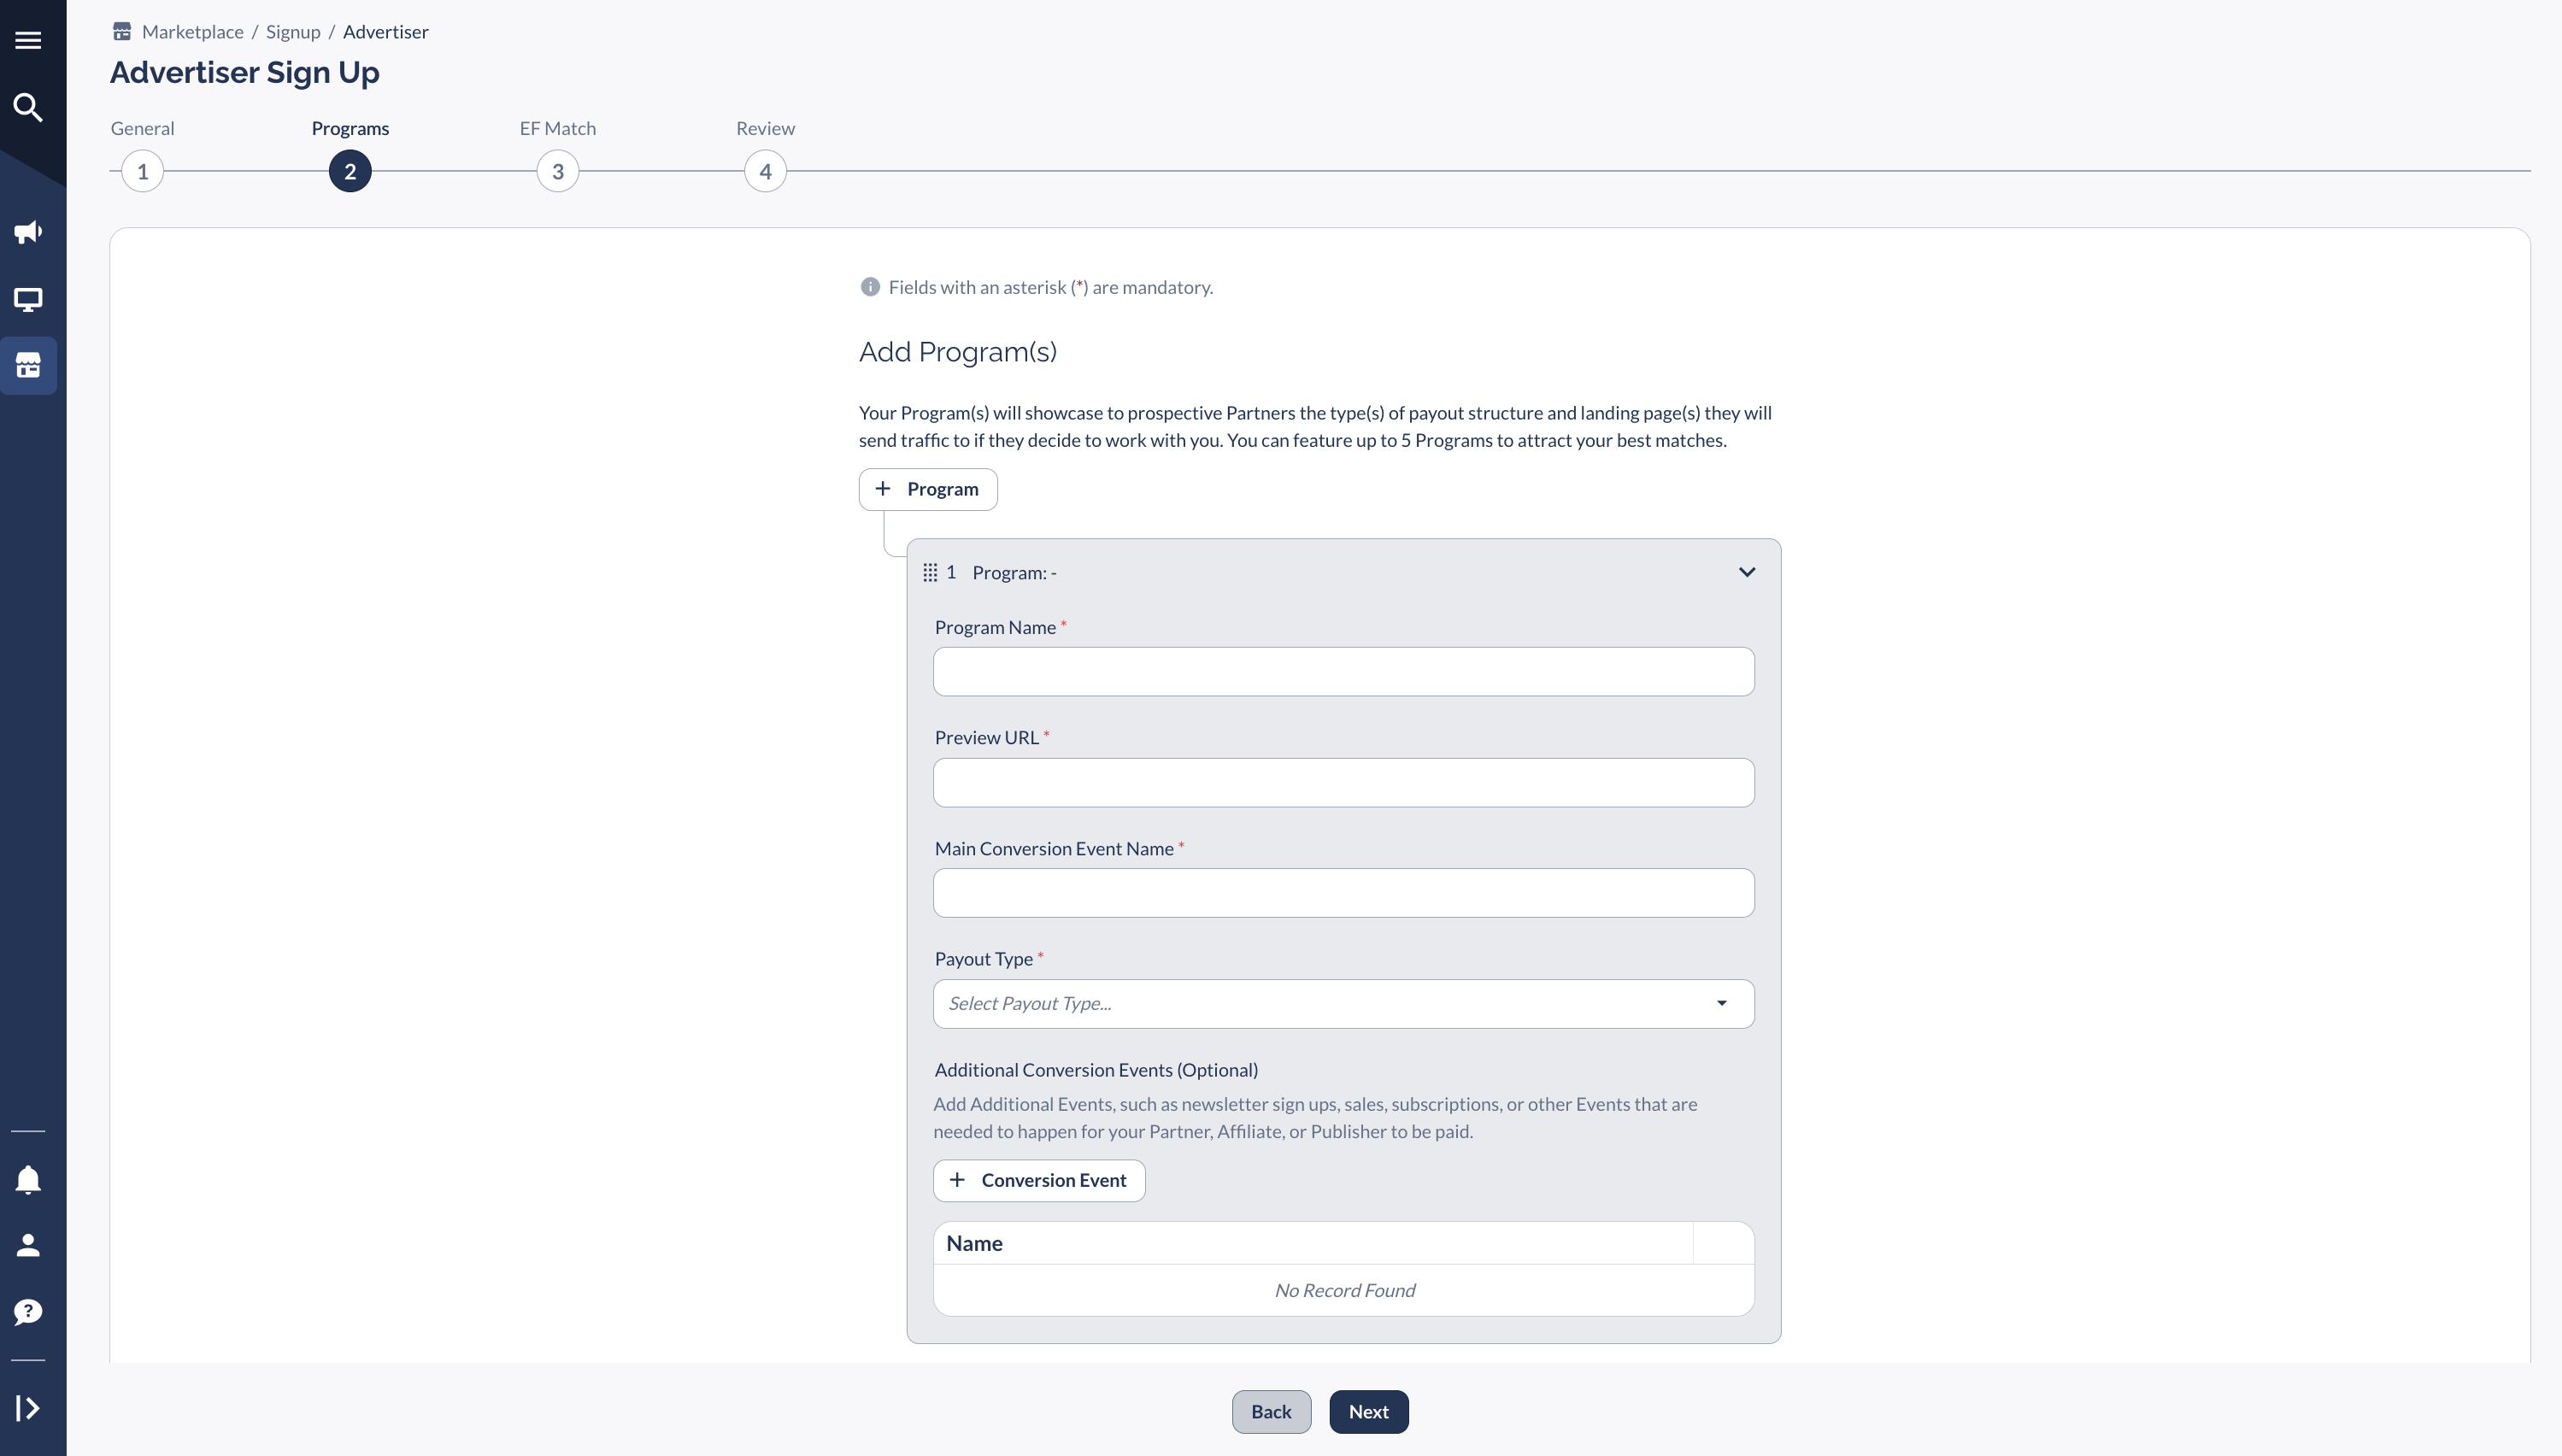This screenshot has height=1456, width=2562.
Task: Click 'Additional Conversion Events (Optional)' label
Action: pos(1096,1070)
